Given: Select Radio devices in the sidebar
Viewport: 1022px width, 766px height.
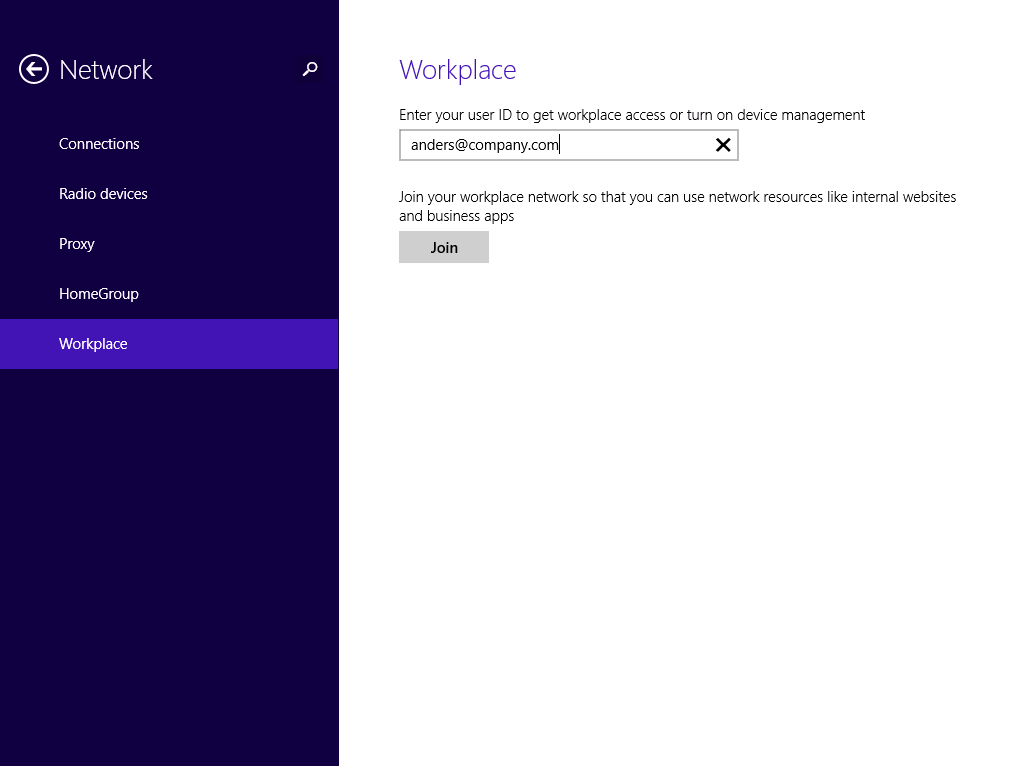Looking at the screenshot, I should pos(103,194).
